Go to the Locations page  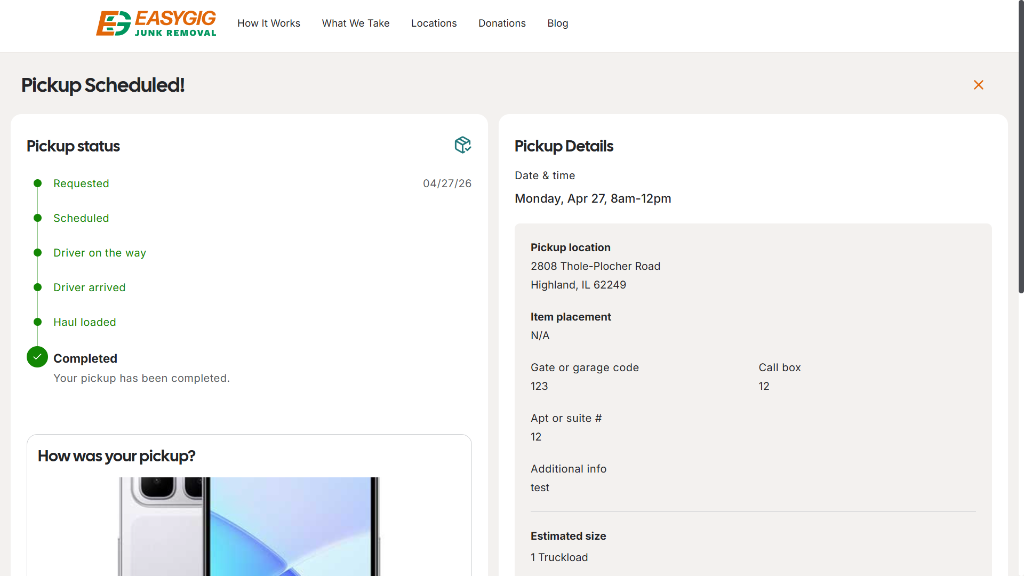[434, 24]
